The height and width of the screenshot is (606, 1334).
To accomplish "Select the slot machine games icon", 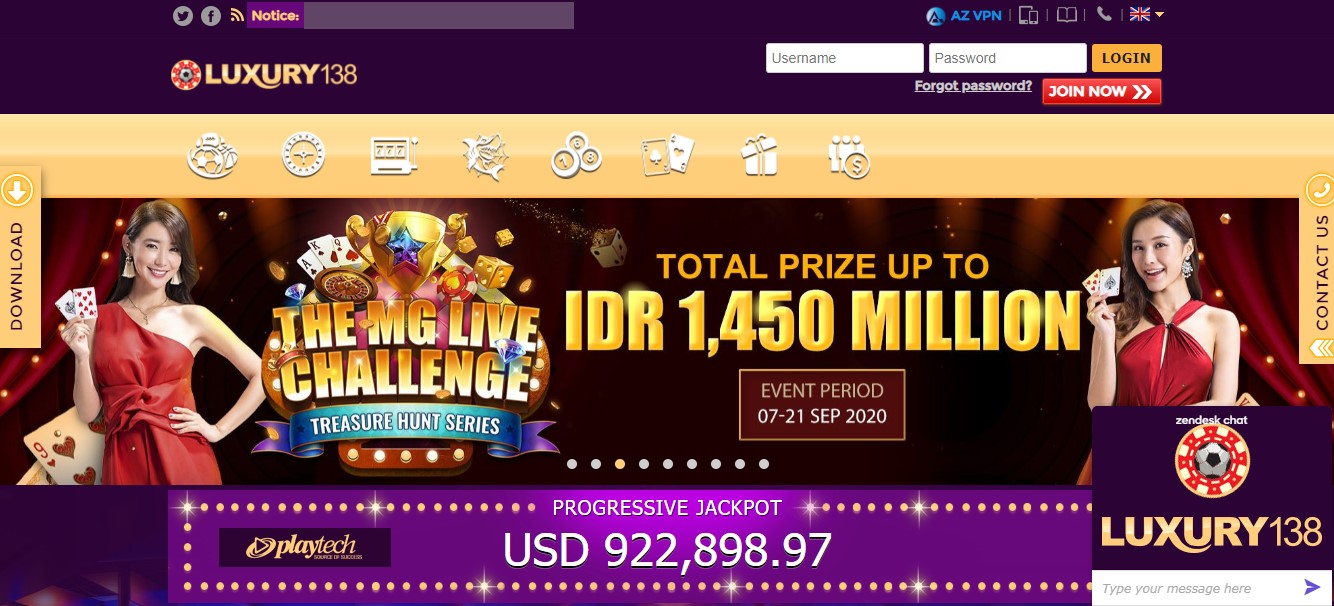I will coord(394,155).
